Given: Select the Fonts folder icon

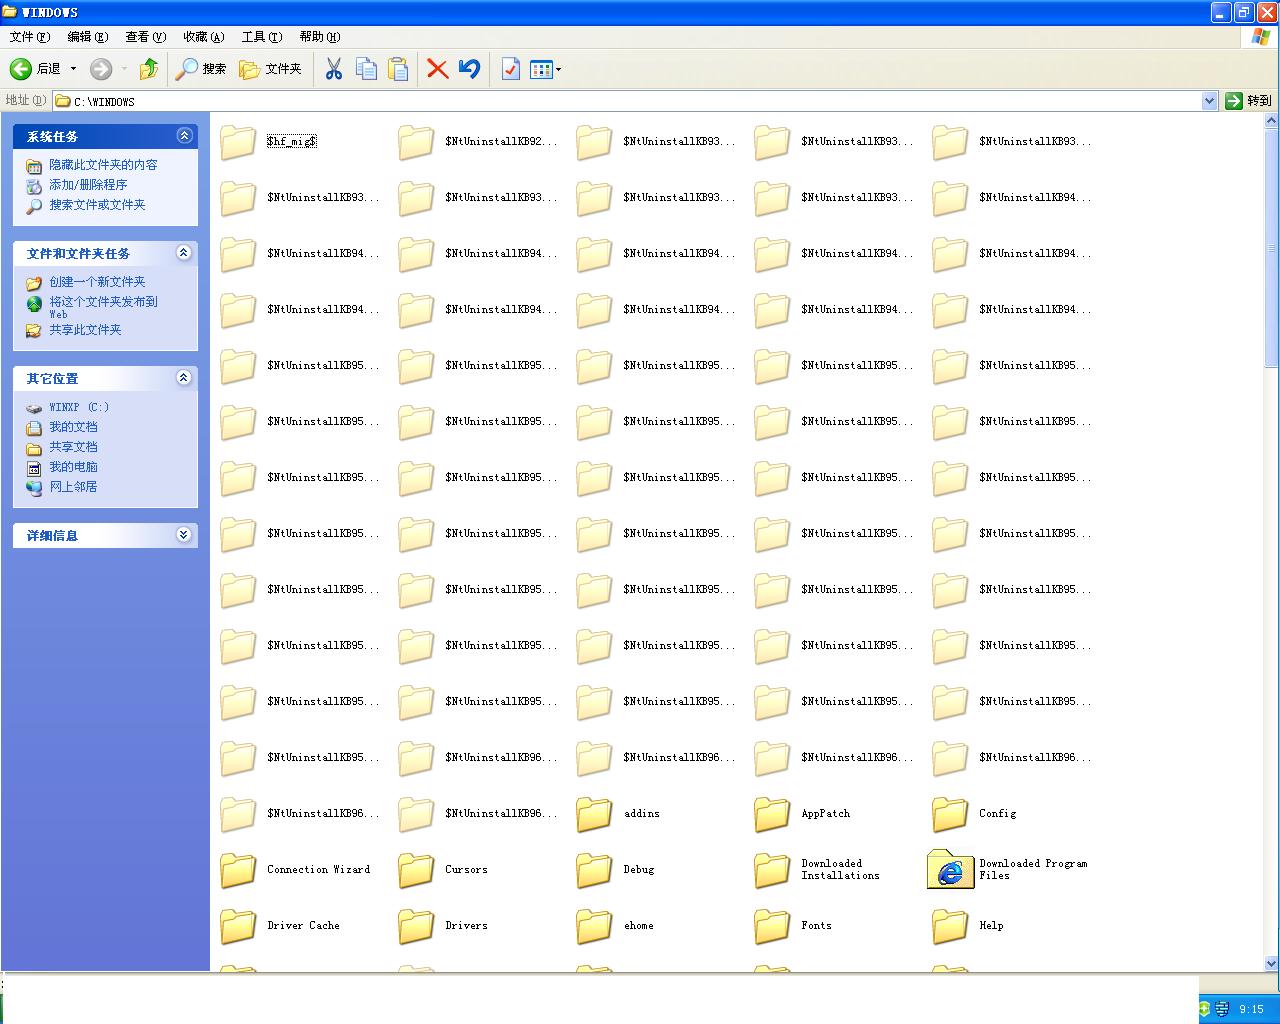Looking at the screenshot, I should 772,926.
